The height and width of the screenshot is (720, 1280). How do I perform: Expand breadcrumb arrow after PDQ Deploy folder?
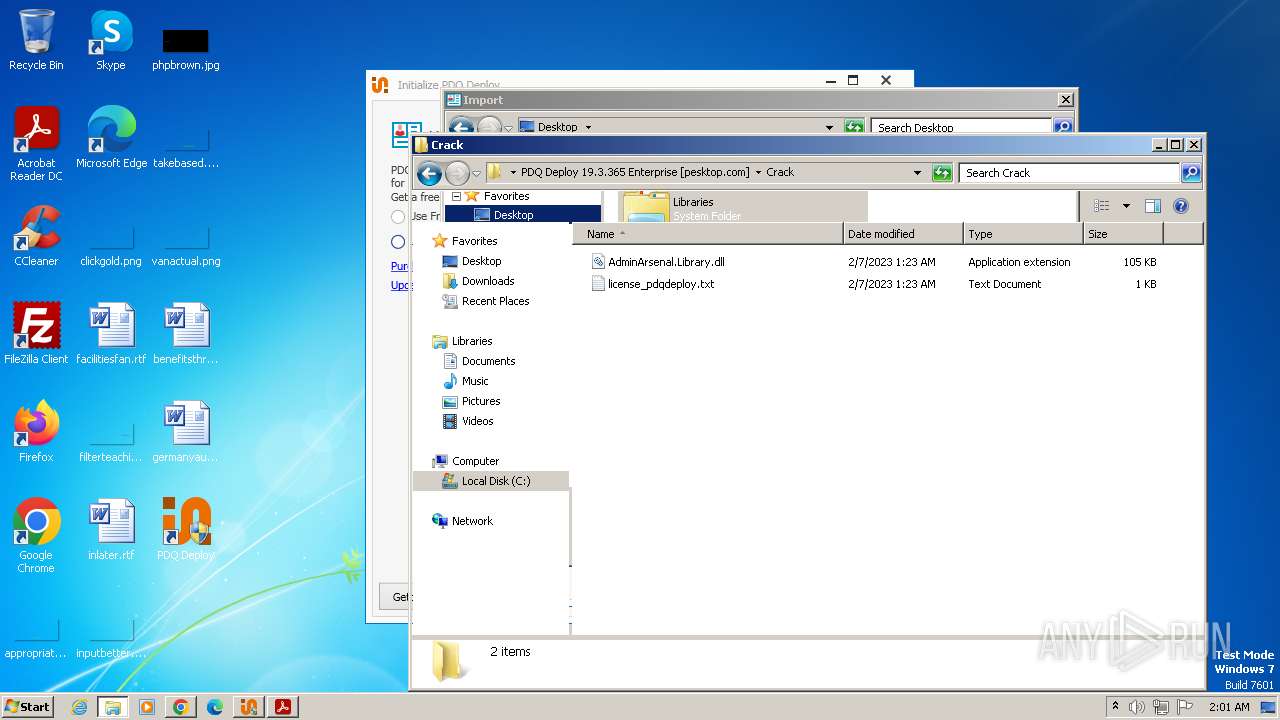click(x=758, y=173)
